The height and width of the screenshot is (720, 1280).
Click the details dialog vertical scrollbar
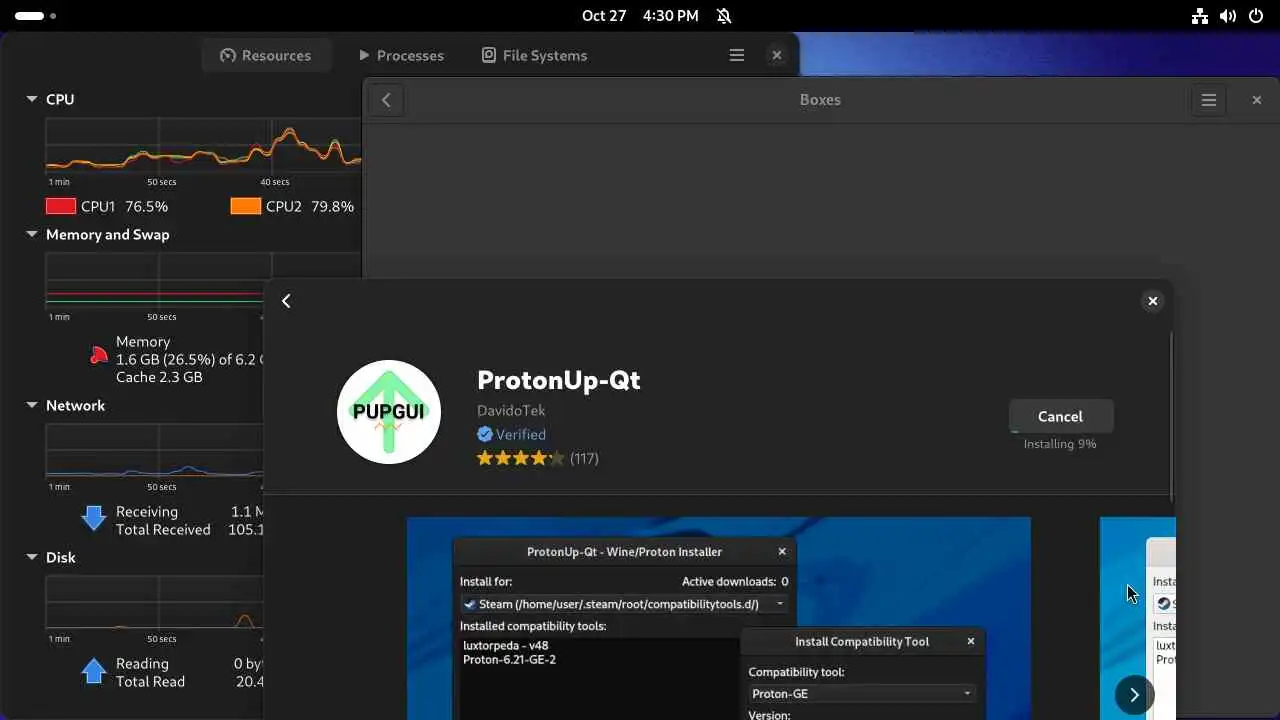point(1171,414)
